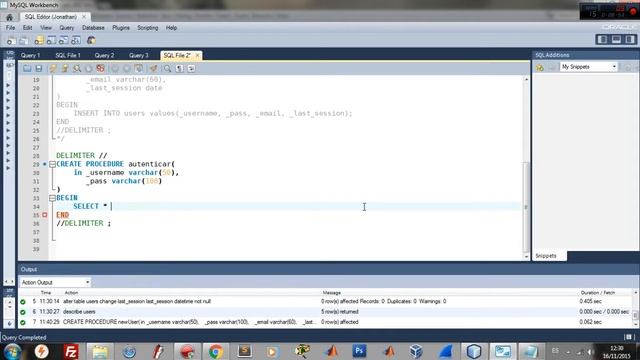Screen dimensions: 640x360
Task: Click the dolphin reconnect icon in main toolbar
Action: click(x=91, y=40)
